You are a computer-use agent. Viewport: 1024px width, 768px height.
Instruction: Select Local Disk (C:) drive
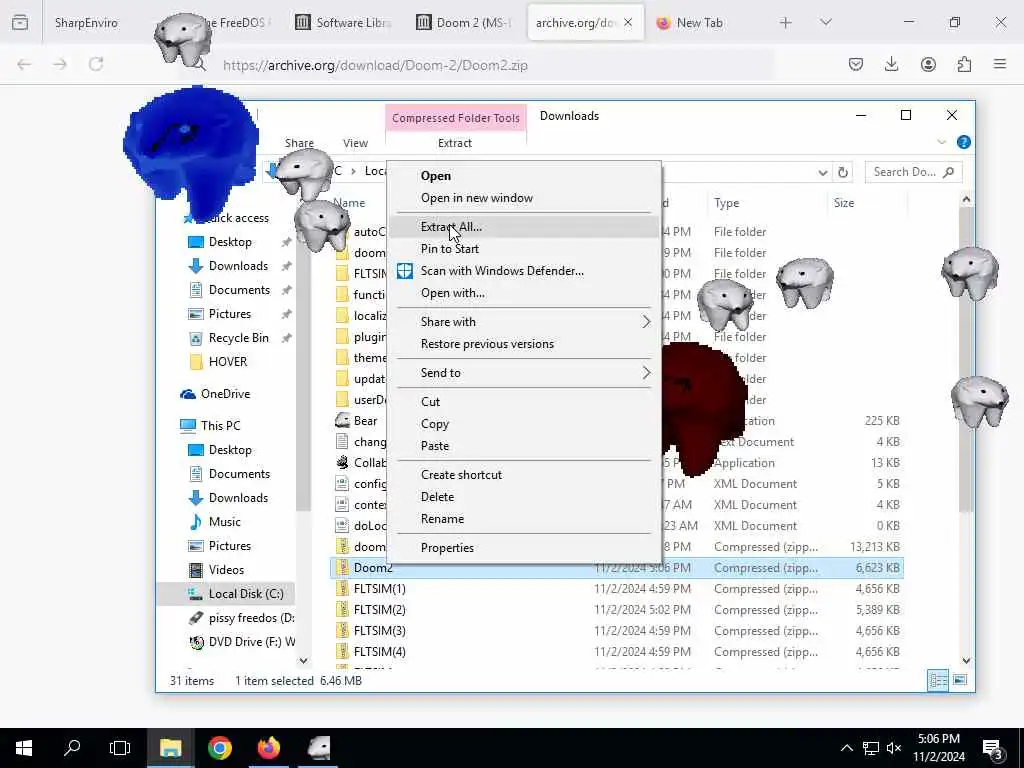246,594
